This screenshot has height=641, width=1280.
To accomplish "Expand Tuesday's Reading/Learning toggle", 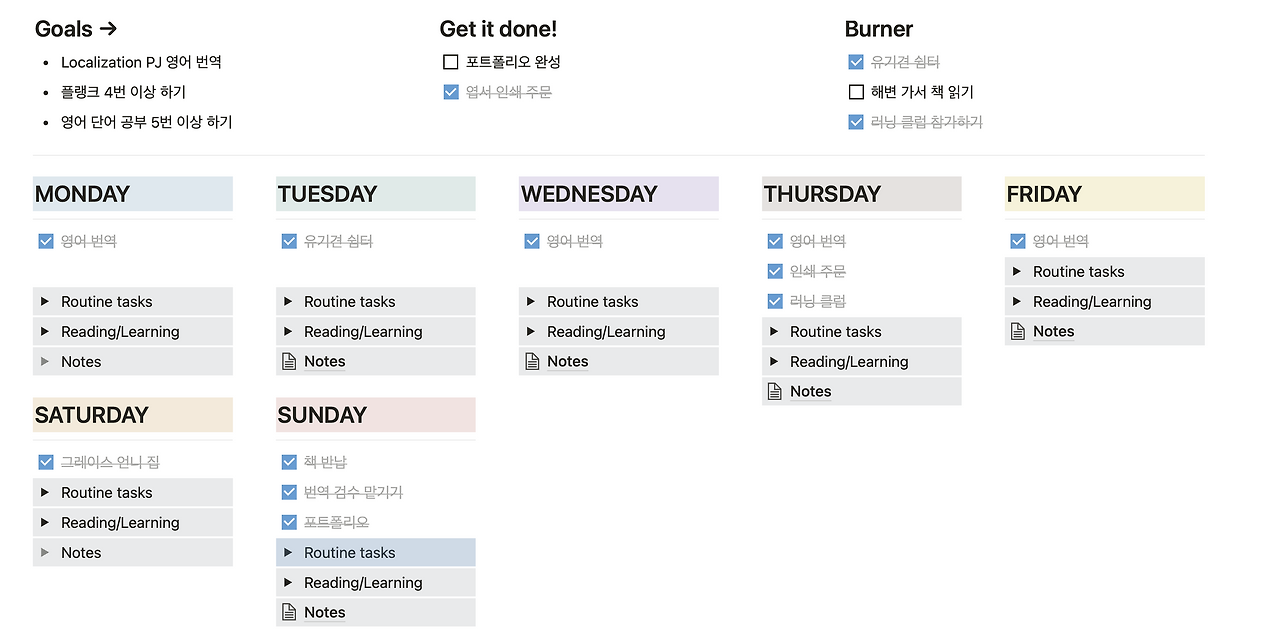I will pos(288,331).
